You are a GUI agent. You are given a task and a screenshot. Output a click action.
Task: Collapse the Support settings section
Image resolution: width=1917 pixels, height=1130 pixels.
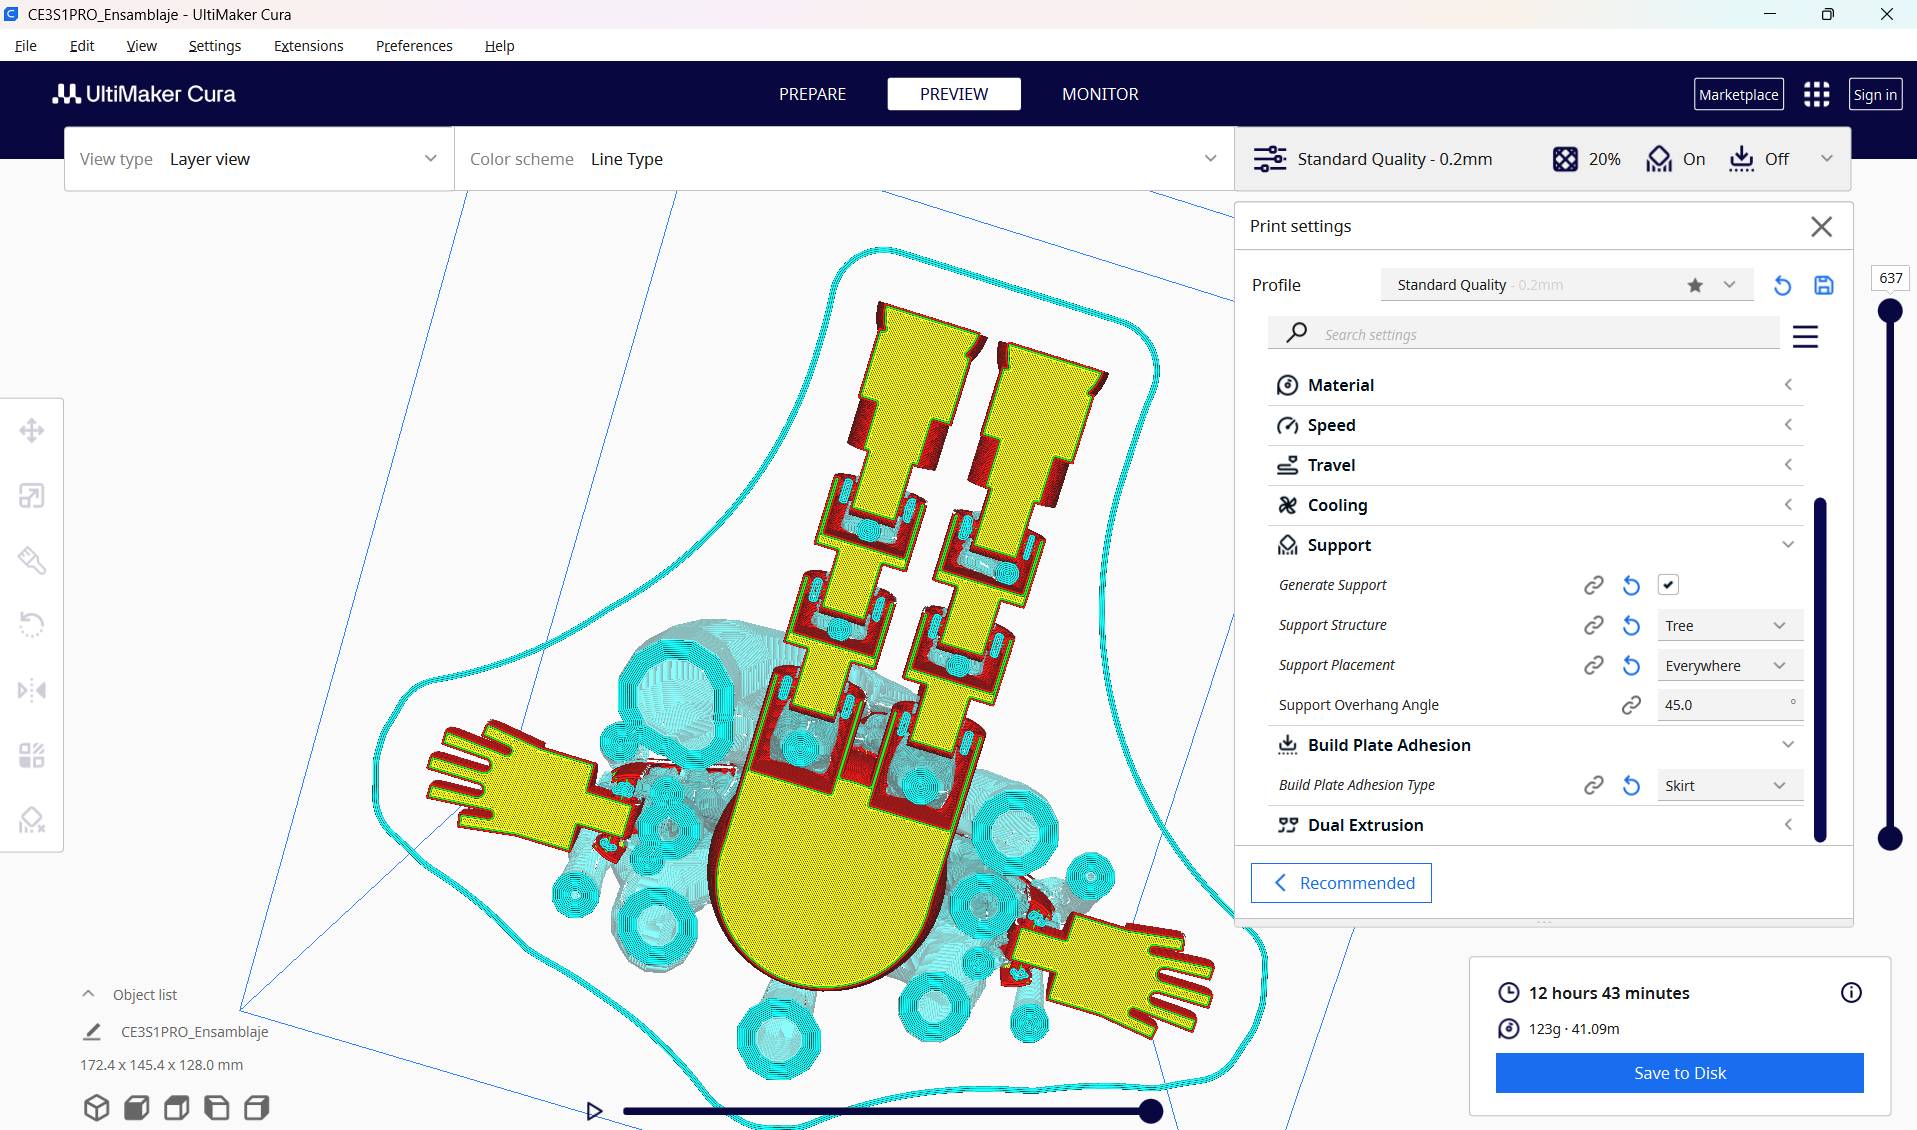pos(1535,545)
